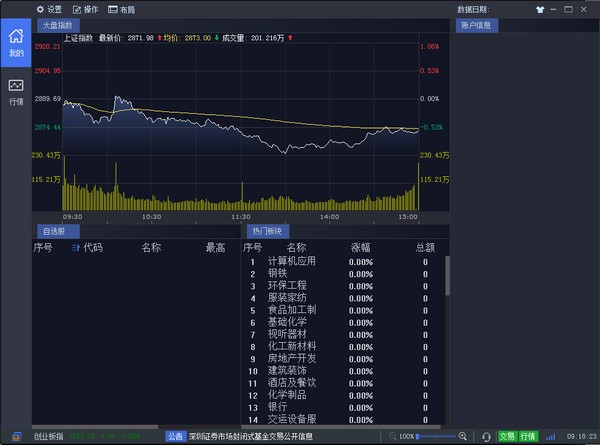Select the 大盘指数 tab
600x445 pixels.
(58, 24)
